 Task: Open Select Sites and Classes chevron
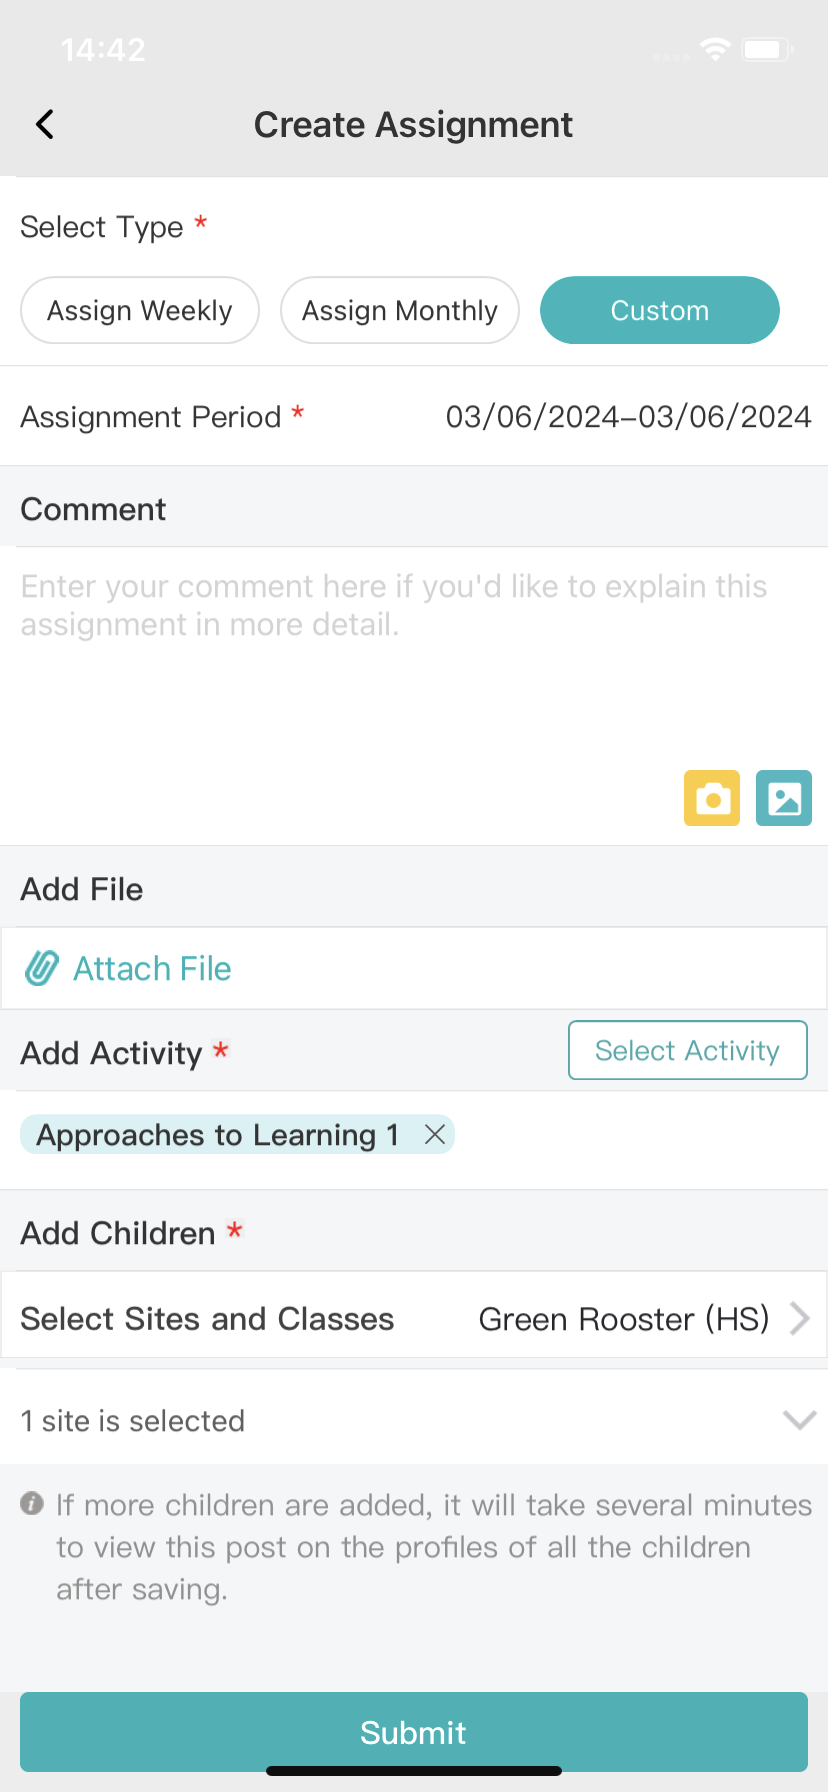click(x=799, y=1319)
